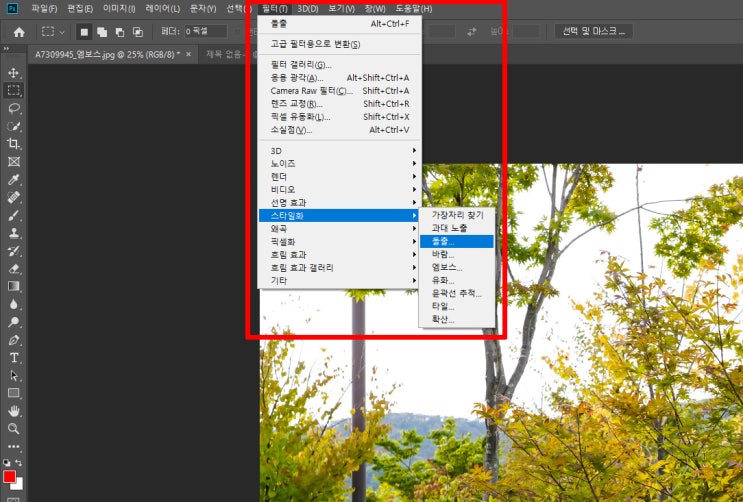Select the Blur tool
The image size is (743, 502).
coord(13,304)
